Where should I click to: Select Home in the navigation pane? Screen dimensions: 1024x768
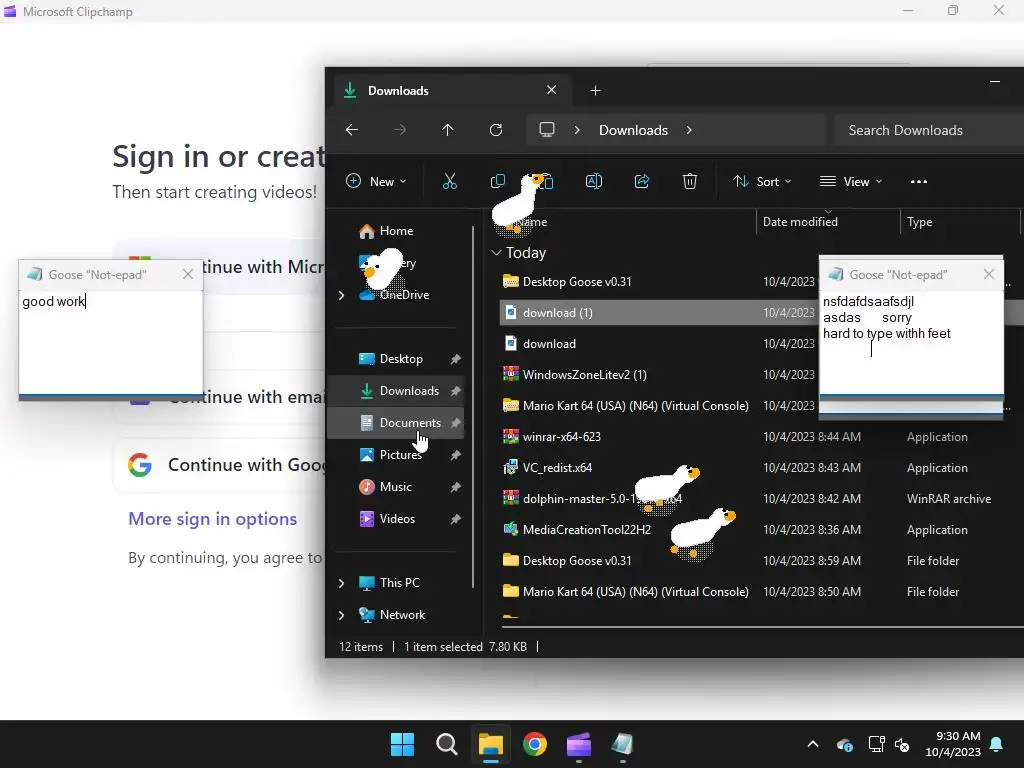click(396, 231)
